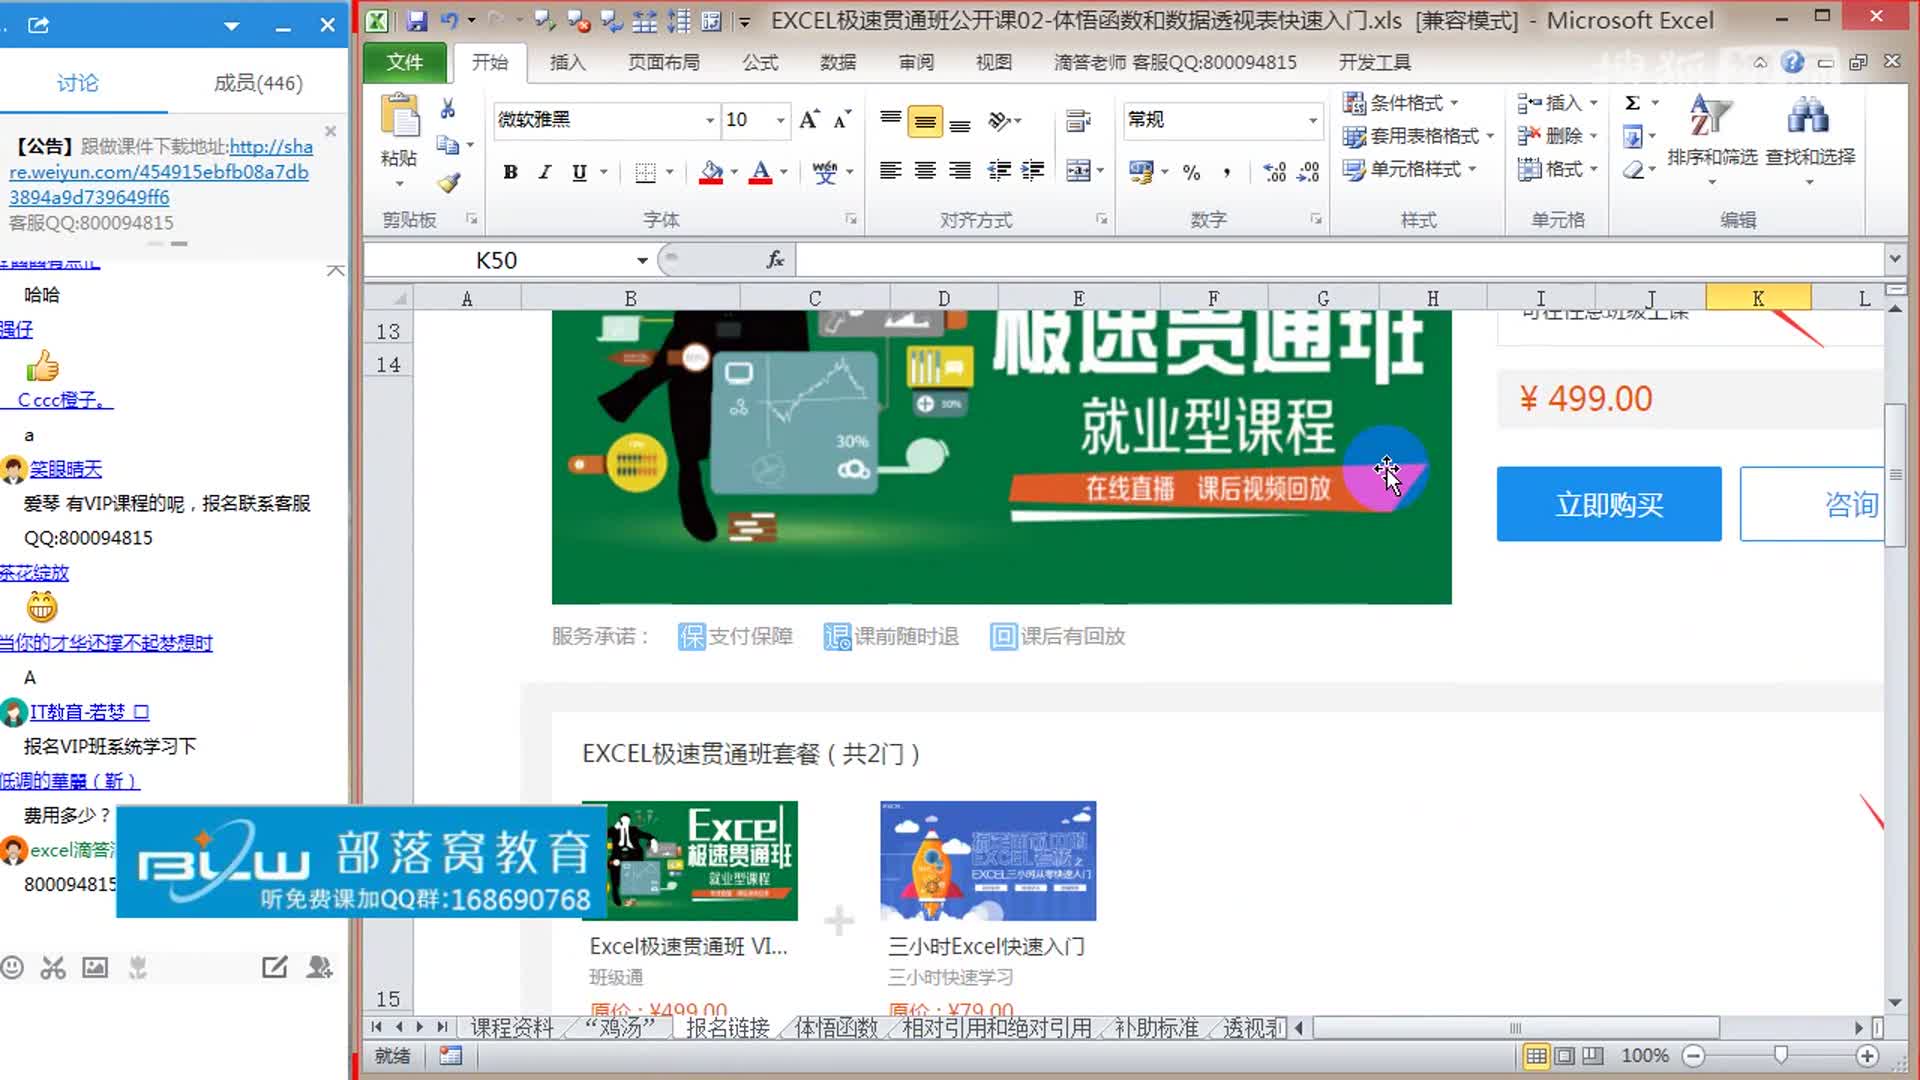
Task: Switch to the Page Layout ribbon tab
Action: coord(663,62)
